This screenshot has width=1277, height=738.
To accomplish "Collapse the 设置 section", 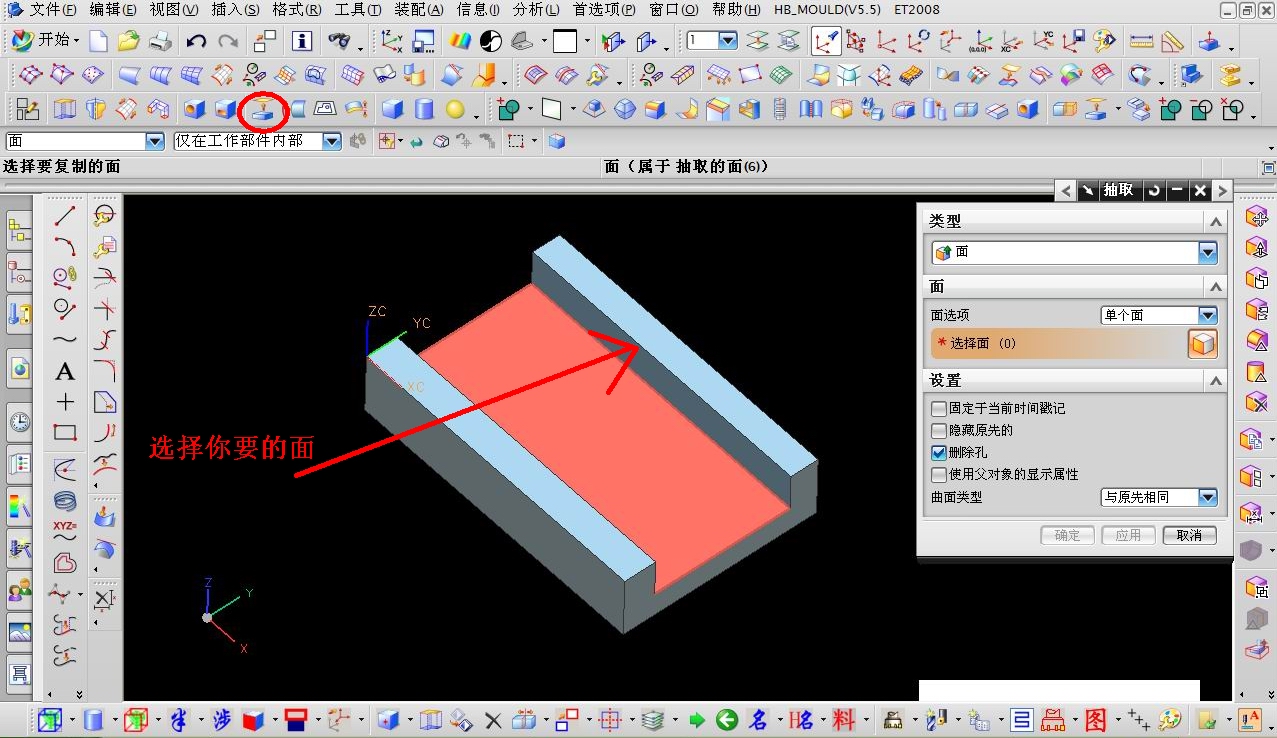I will pos(1215,381).
